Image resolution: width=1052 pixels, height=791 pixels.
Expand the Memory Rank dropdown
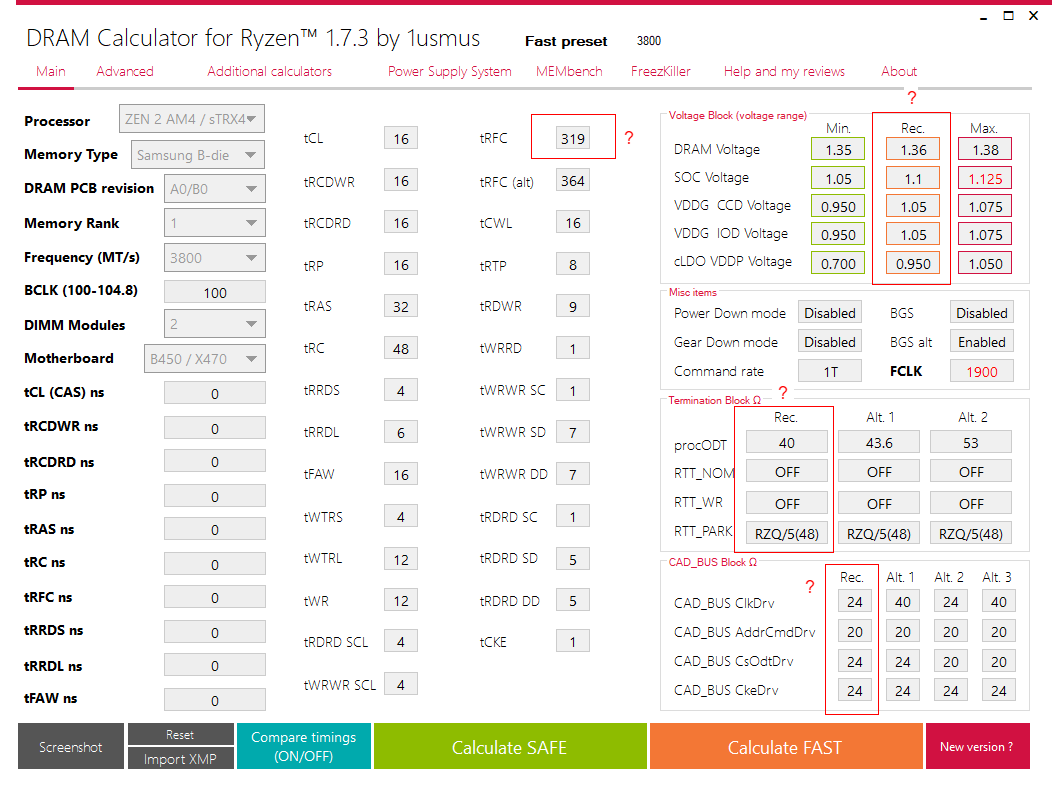215,223
